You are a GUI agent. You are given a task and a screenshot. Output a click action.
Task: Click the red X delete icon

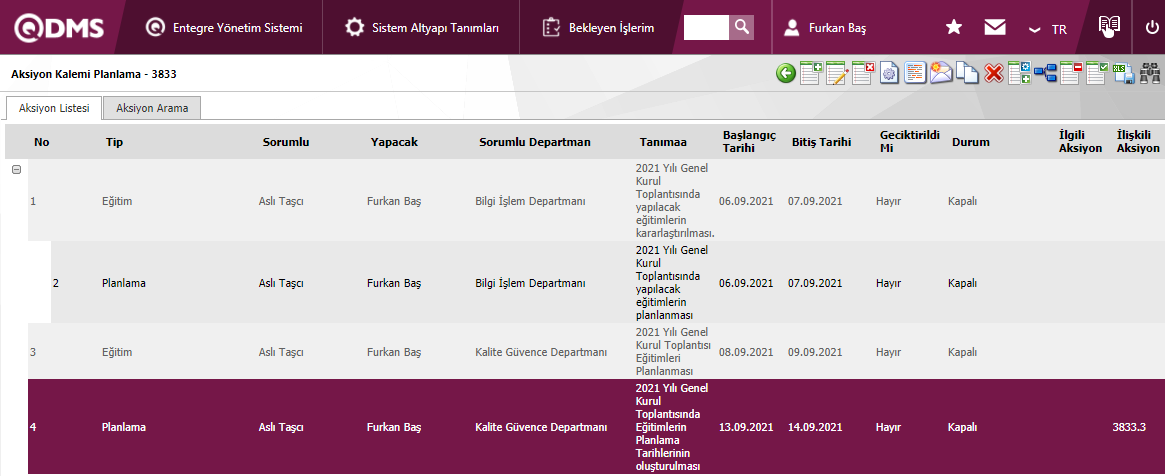993,73
